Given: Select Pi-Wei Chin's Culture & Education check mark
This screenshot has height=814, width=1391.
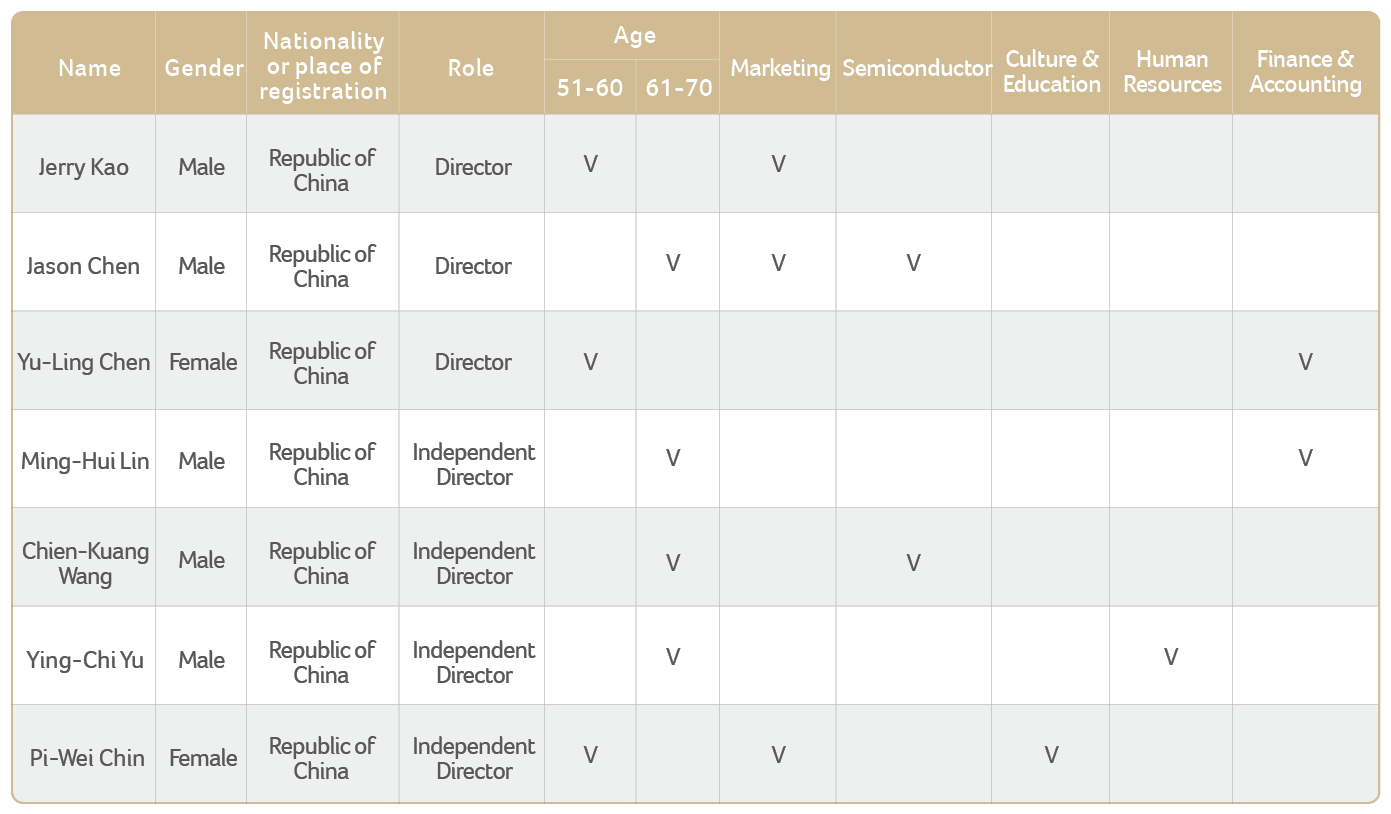Looking at the screenshot, I should 1051,755.
